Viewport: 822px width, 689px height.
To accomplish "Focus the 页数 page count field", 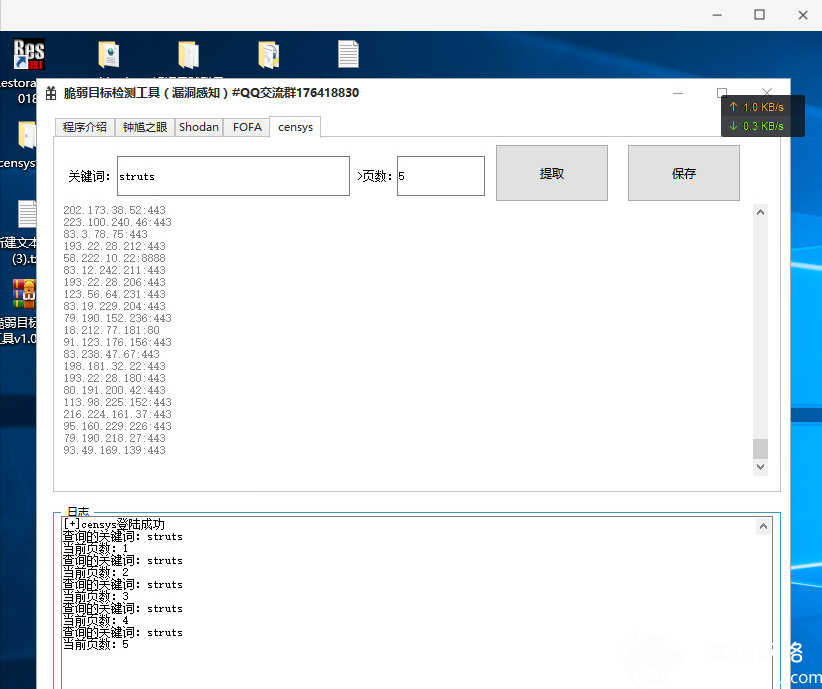I will click(441, 176).
